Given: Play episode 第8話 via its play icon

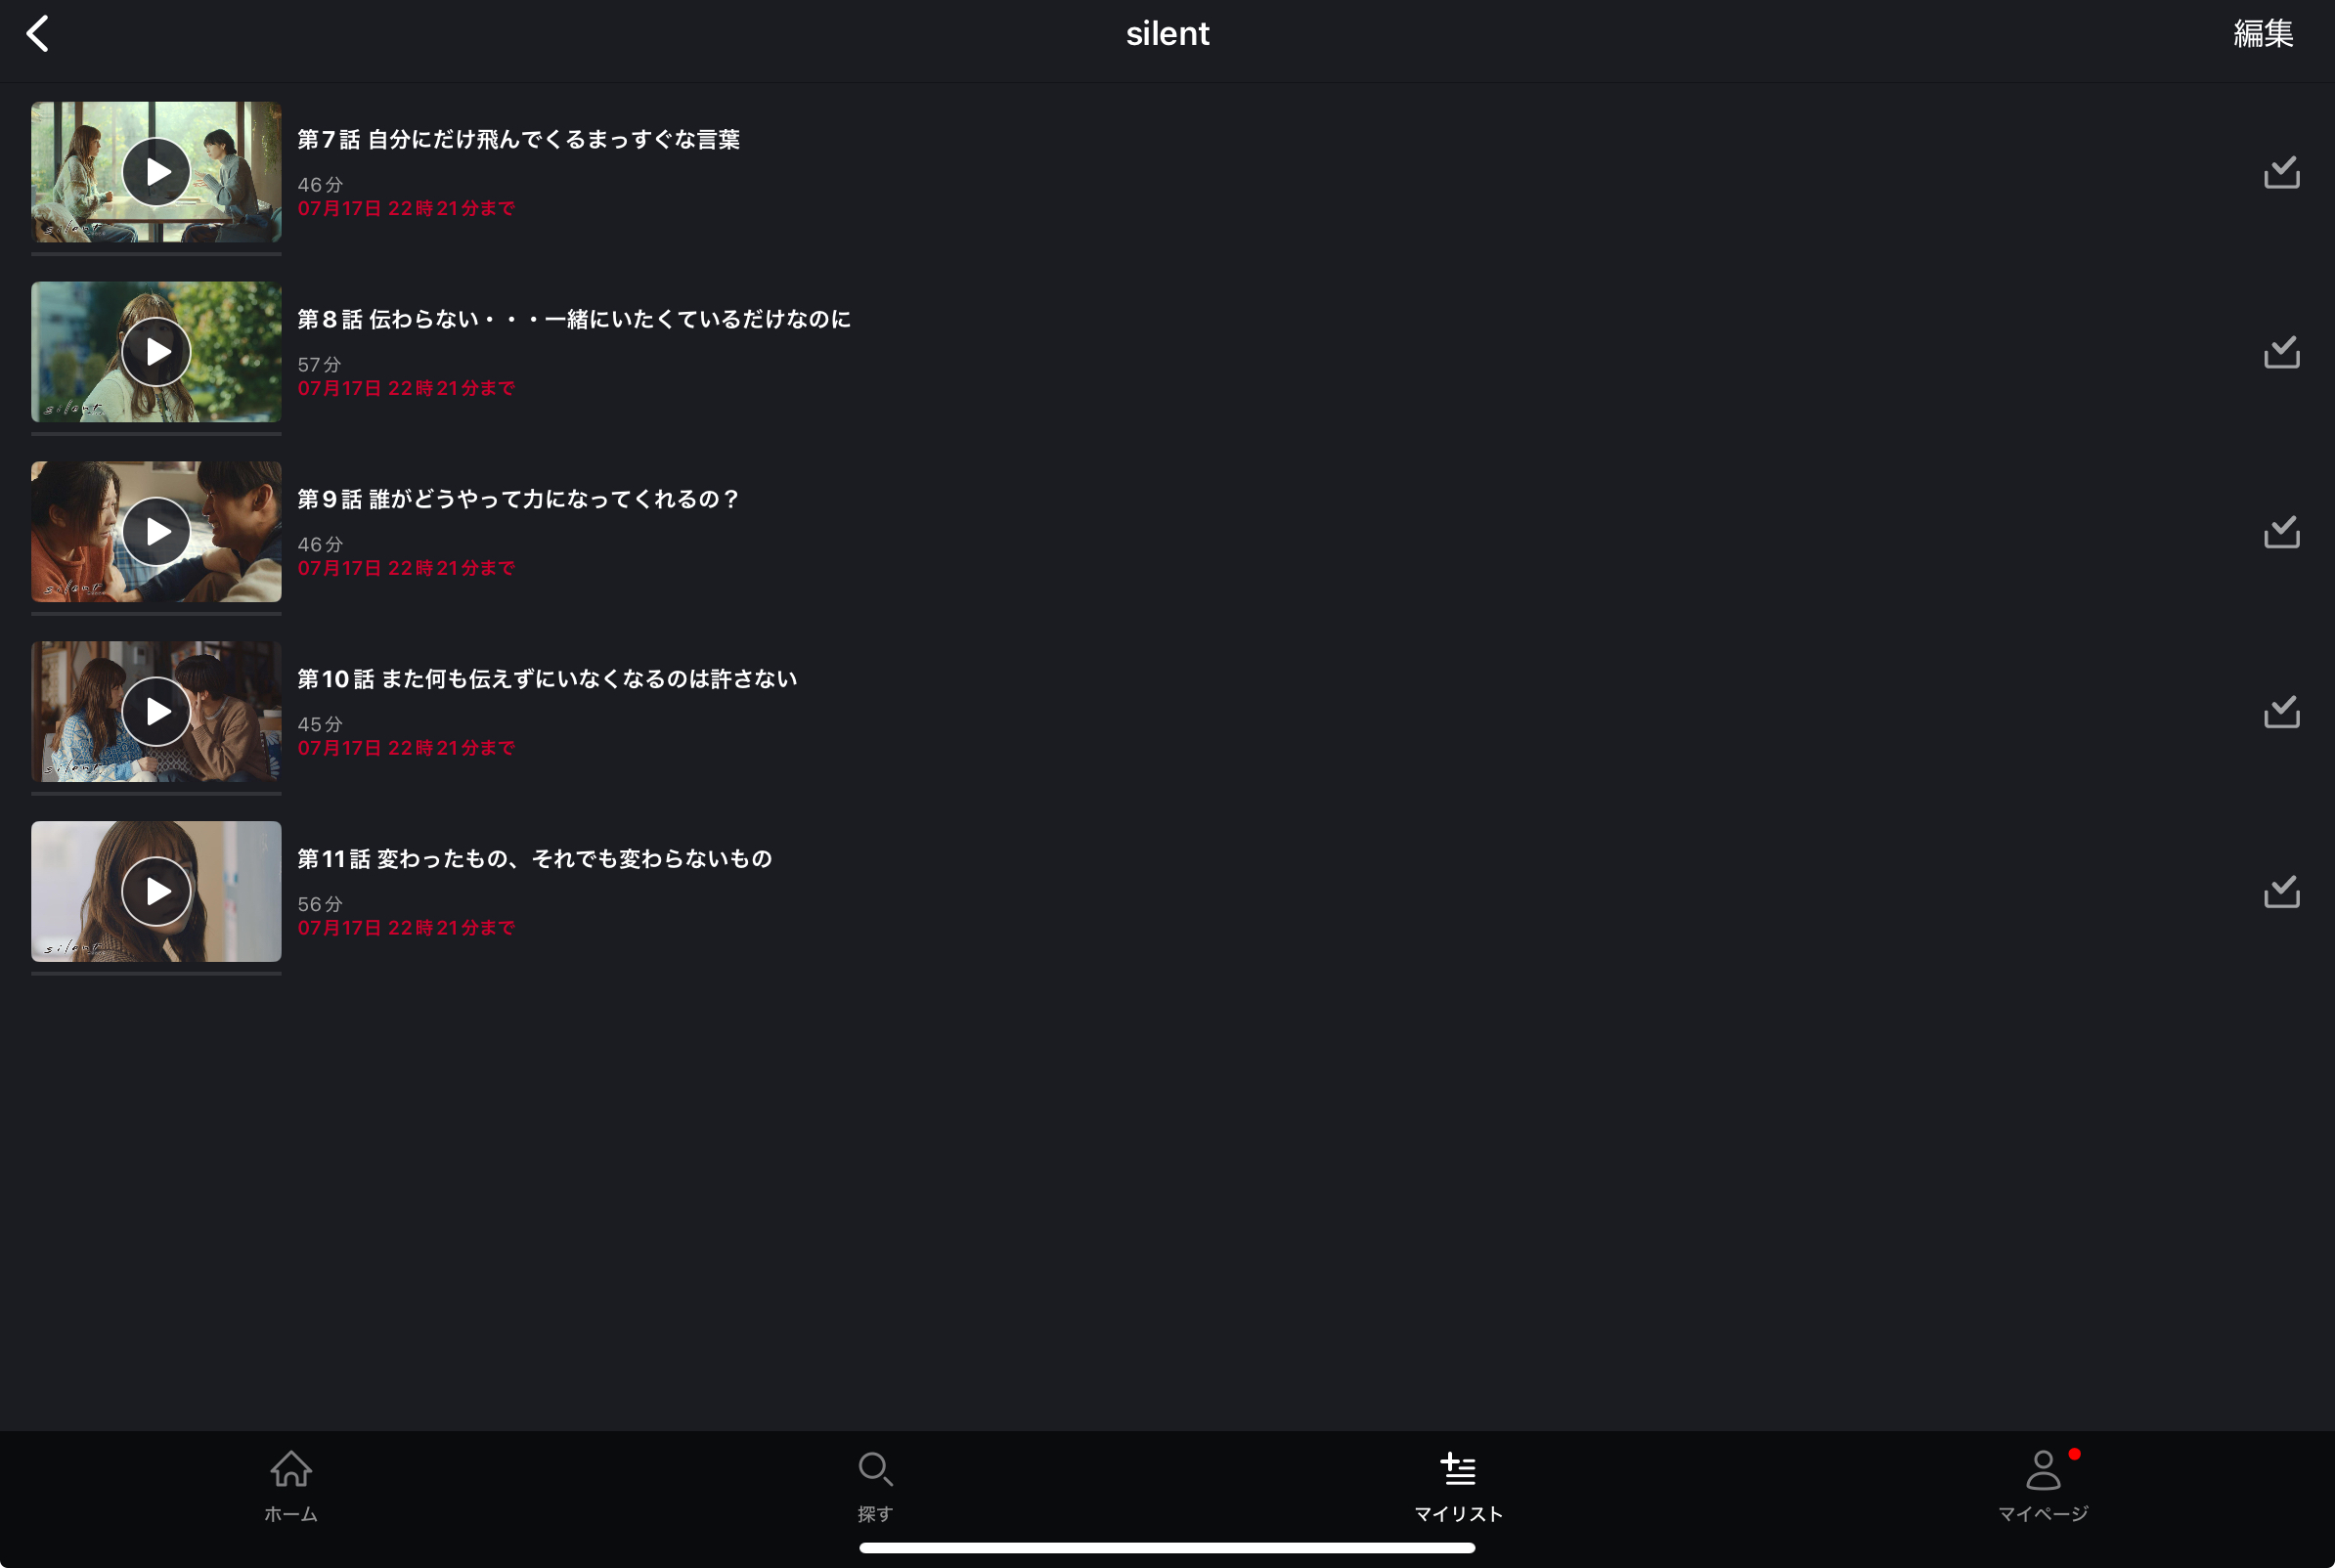Looking at the screenshot, I should coord(156,352).
